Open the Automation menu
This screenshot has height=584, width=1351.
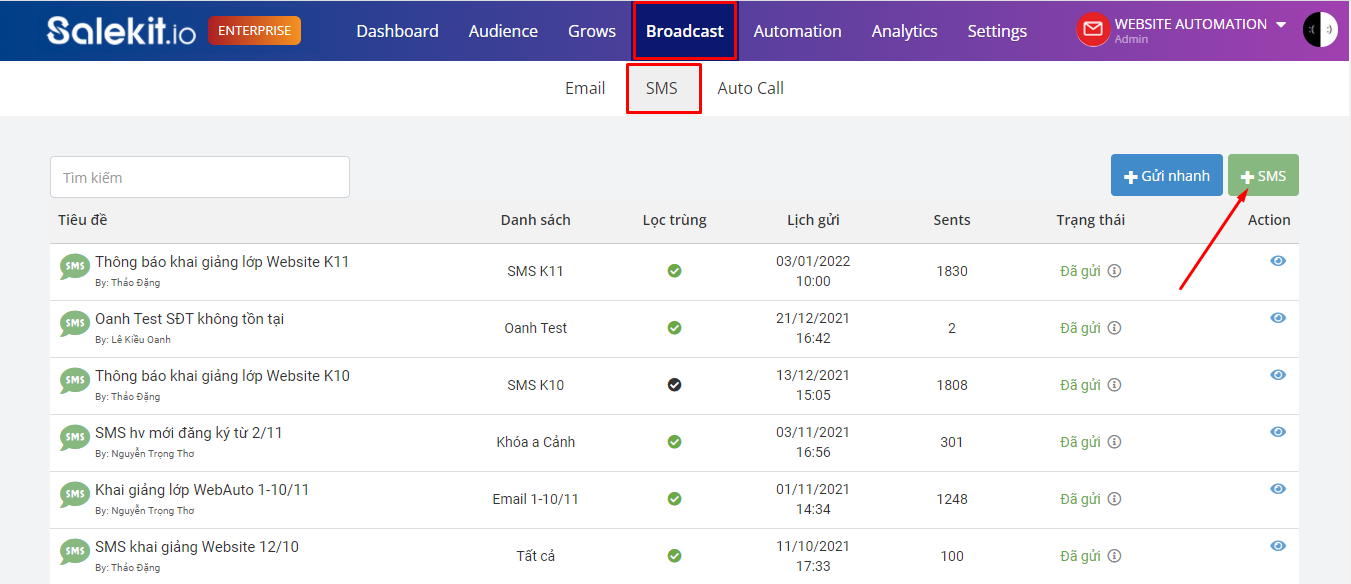[x=797, y=31]
